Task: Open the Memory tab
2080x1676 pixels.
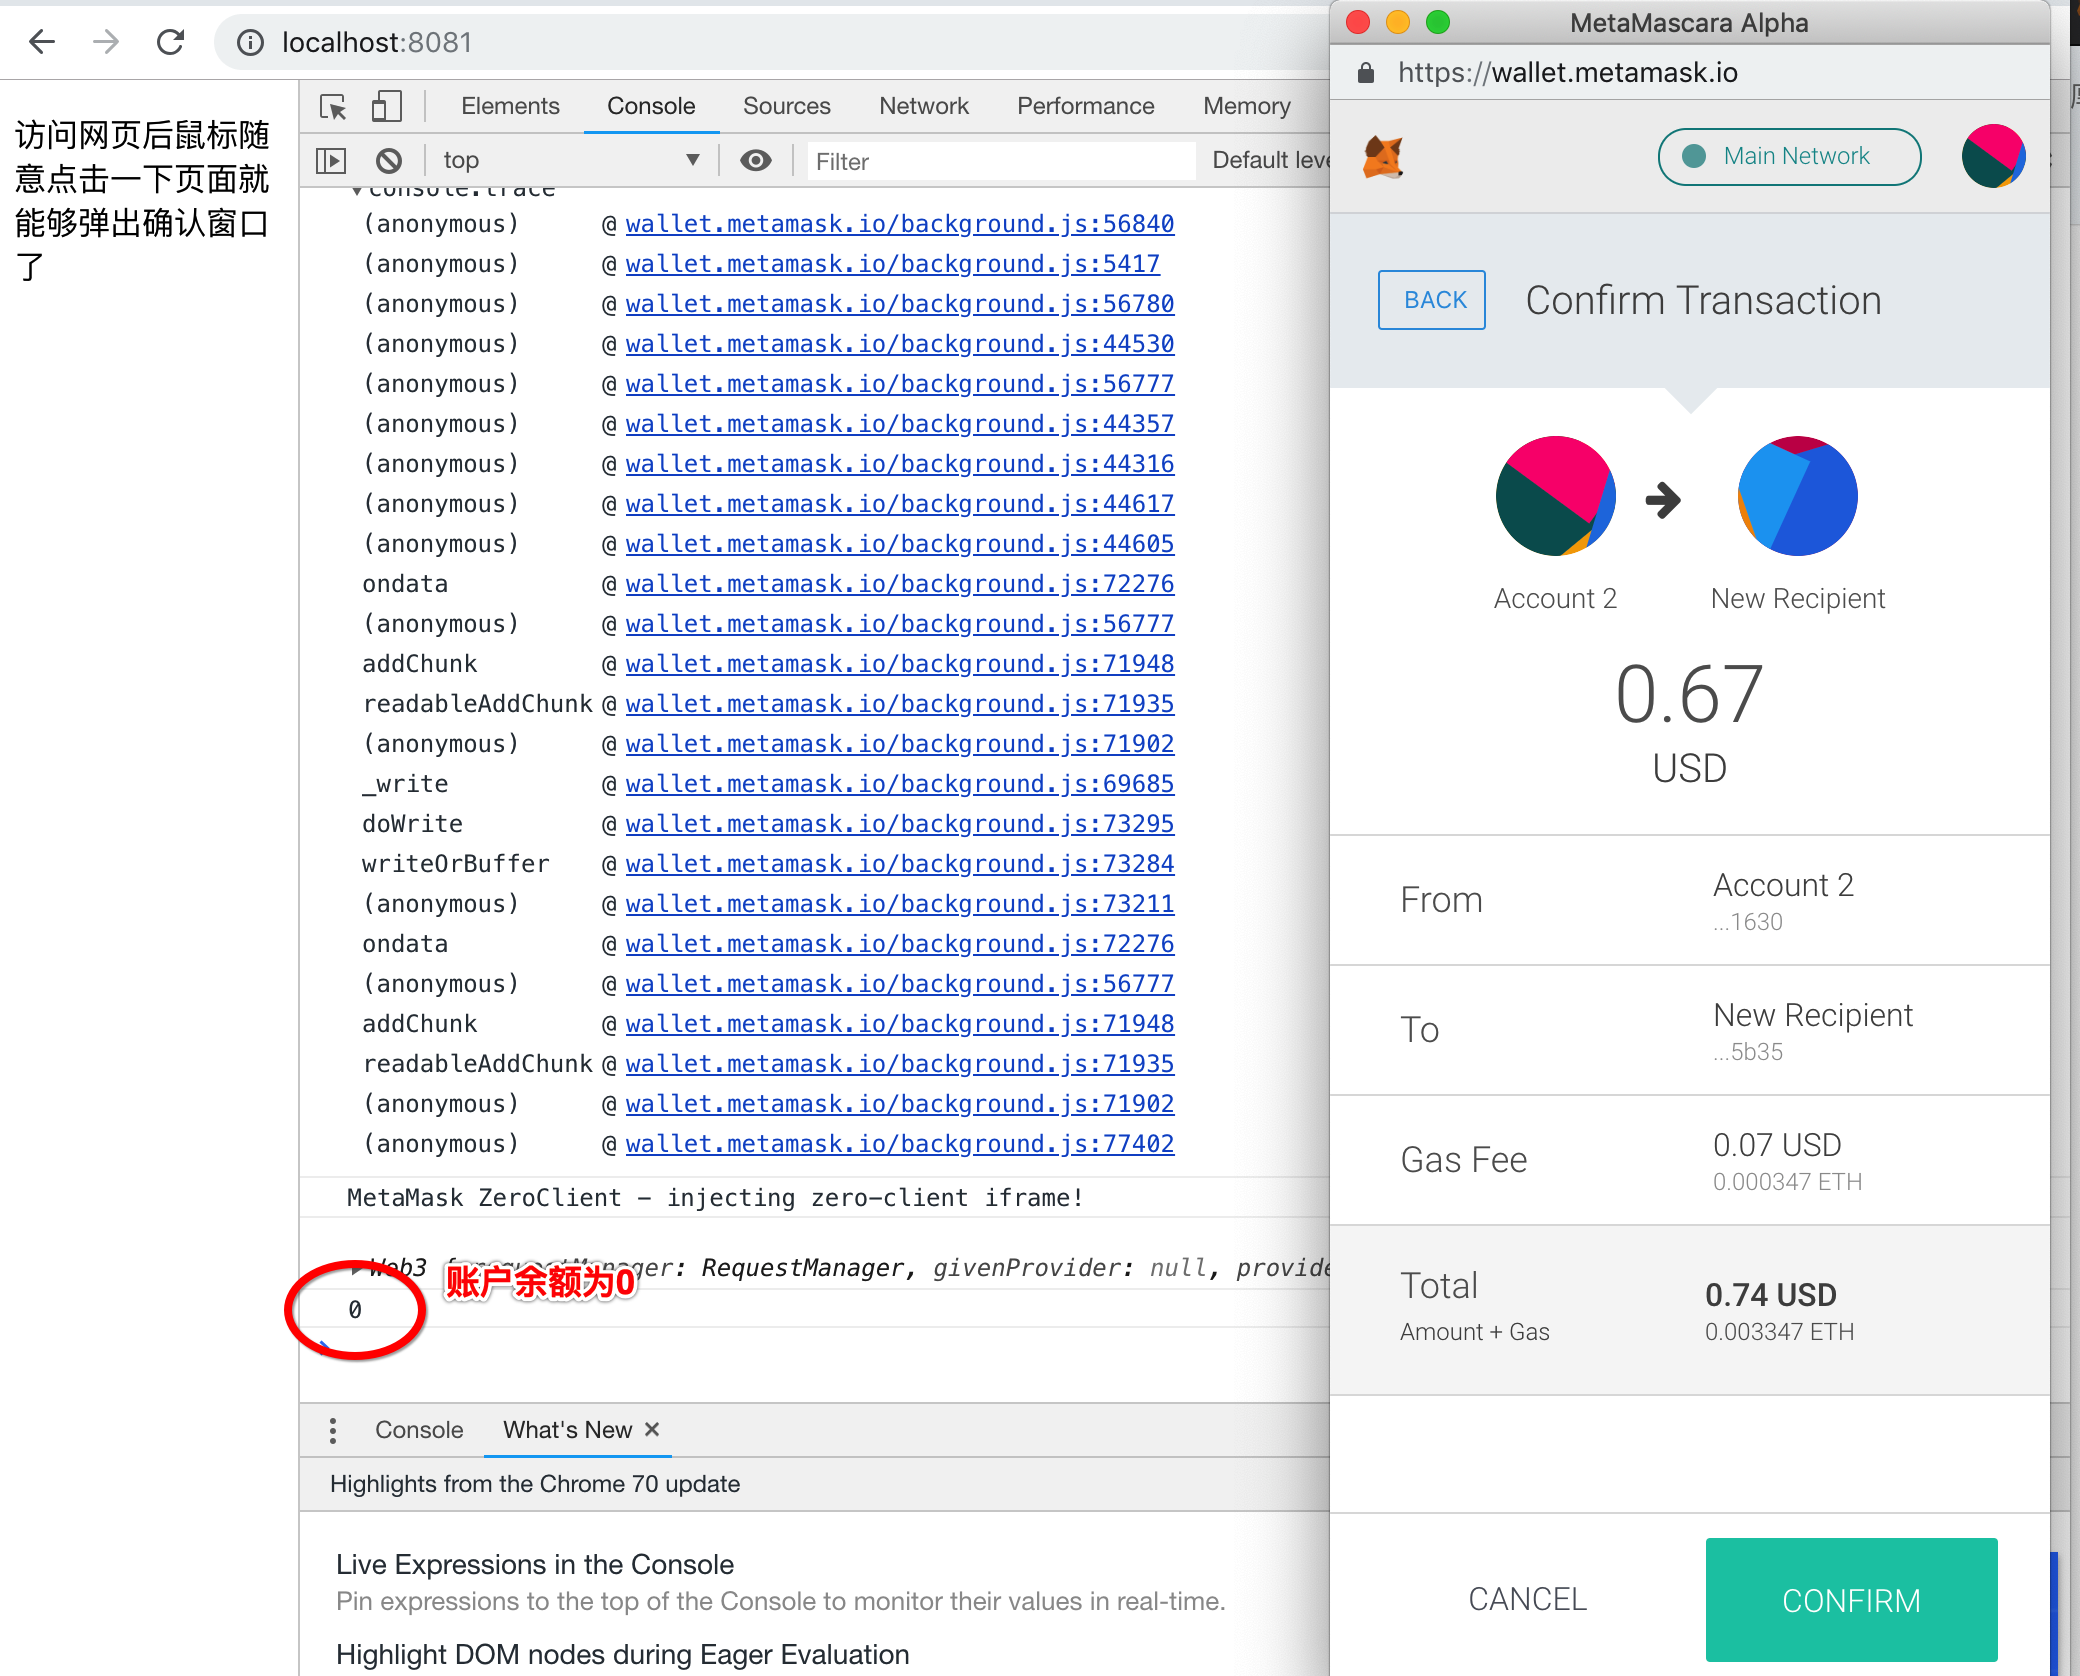Action: [x=1247, y=106]
